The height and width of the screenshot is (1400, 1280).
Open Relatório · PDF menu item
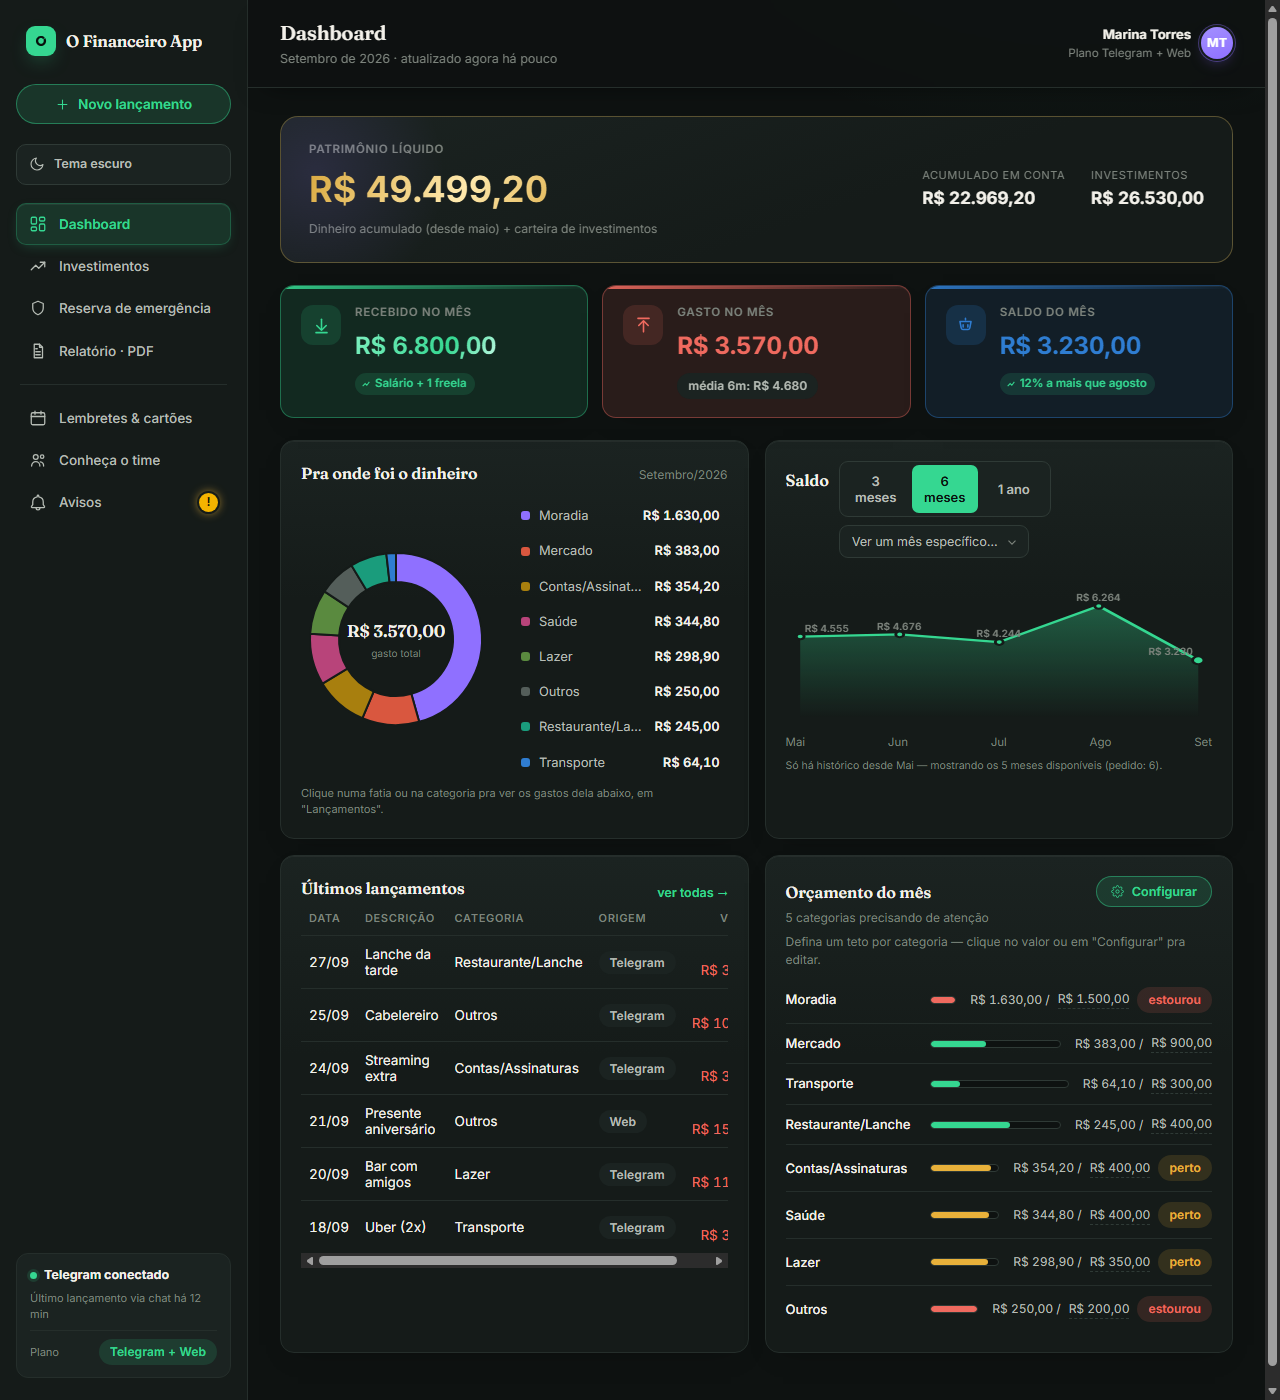pos(123,351)
